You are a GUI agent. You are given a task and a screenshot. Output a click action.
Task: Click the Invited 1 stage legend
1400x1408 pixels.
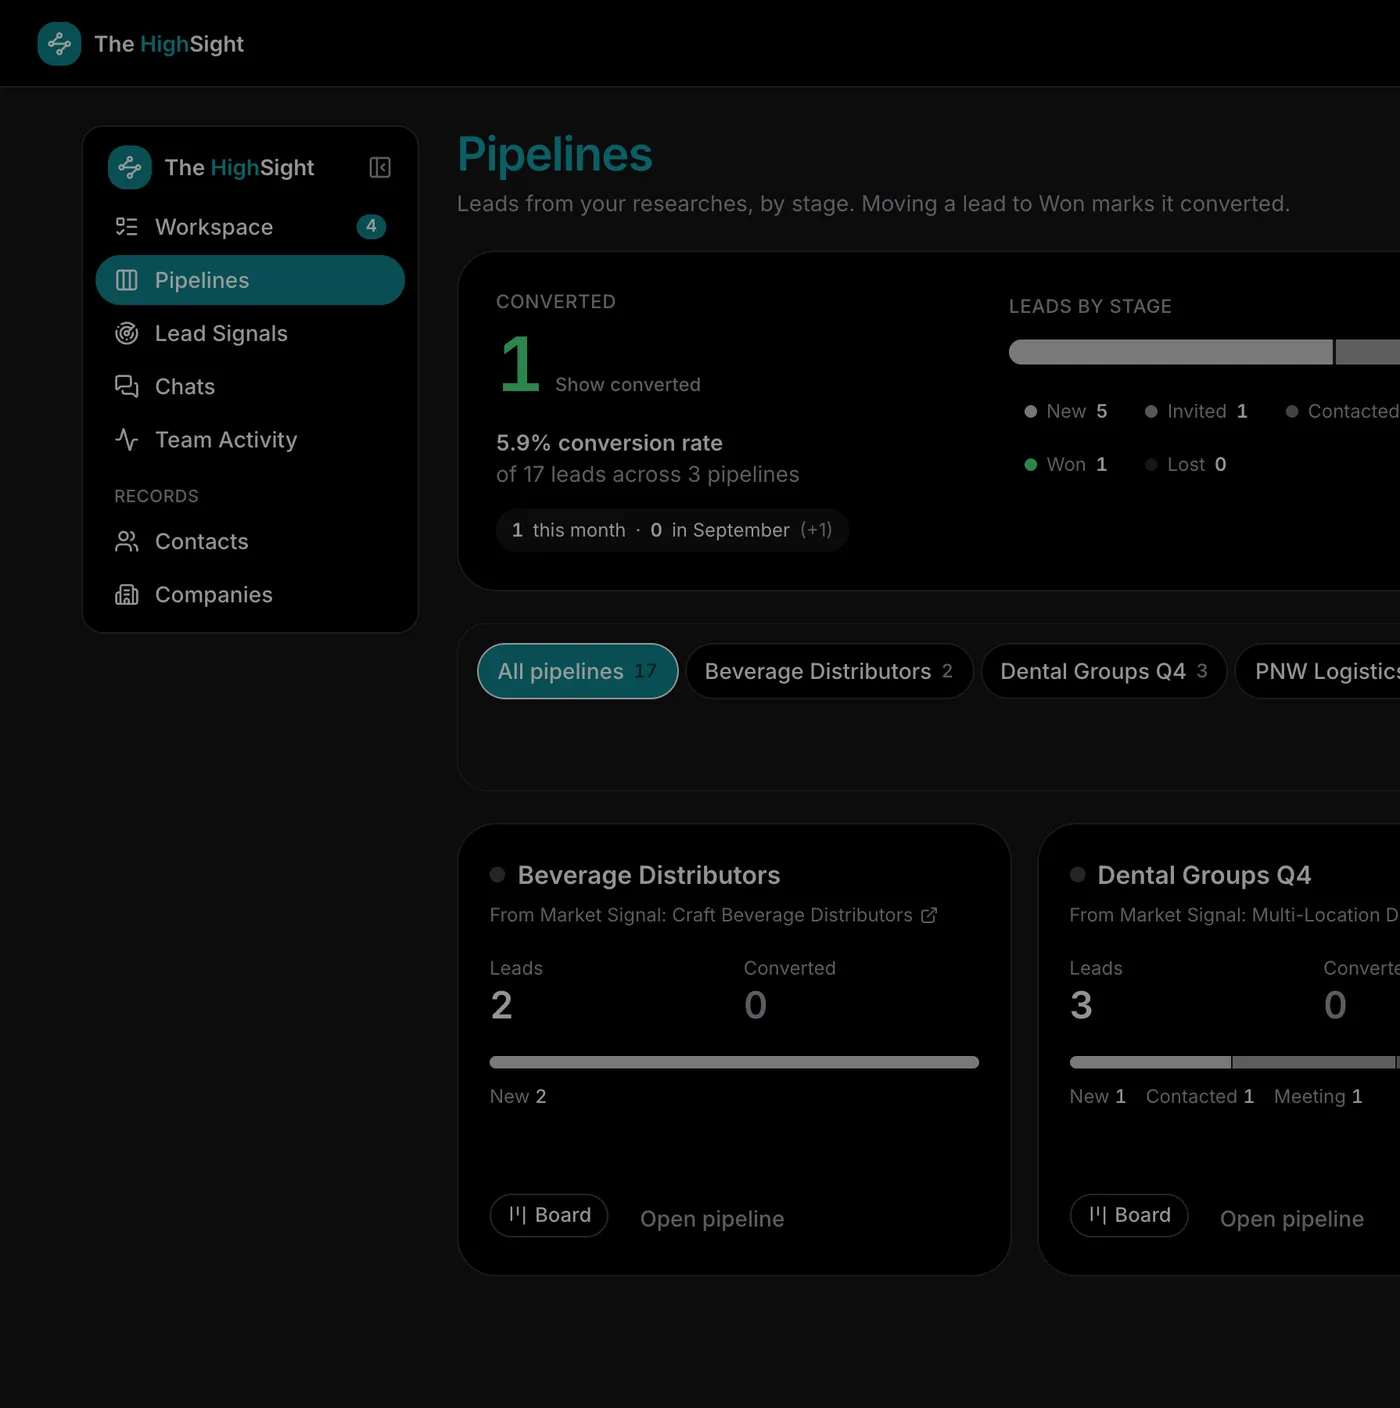(x=1196, y=411)
